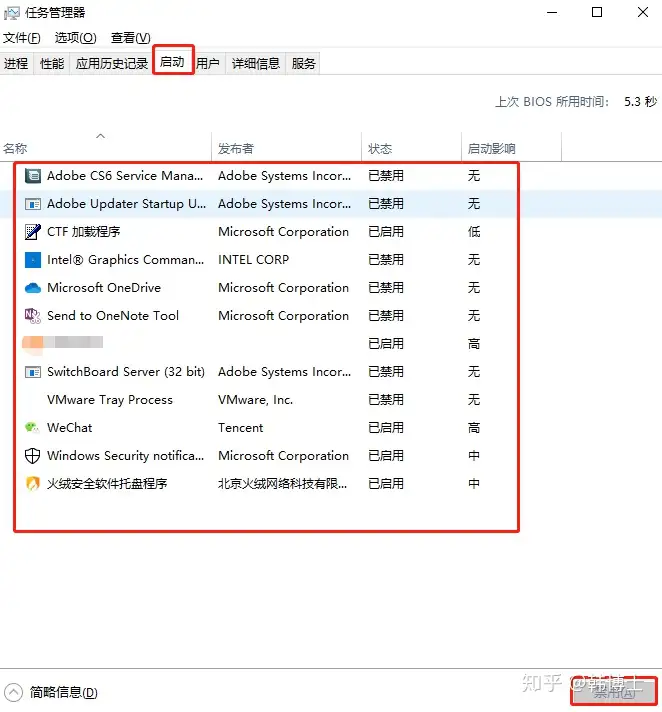
Task: Select the Microsoft OneDrive entry
Action: click(104, 288)
